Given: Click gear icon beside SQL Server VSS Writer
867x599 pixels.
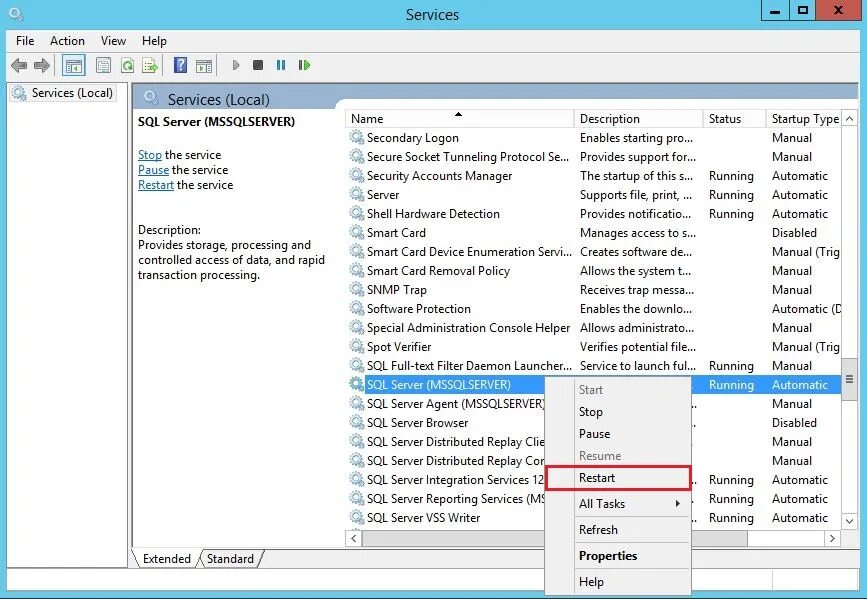Looking at the screenshot, I should tap(357, 517).
